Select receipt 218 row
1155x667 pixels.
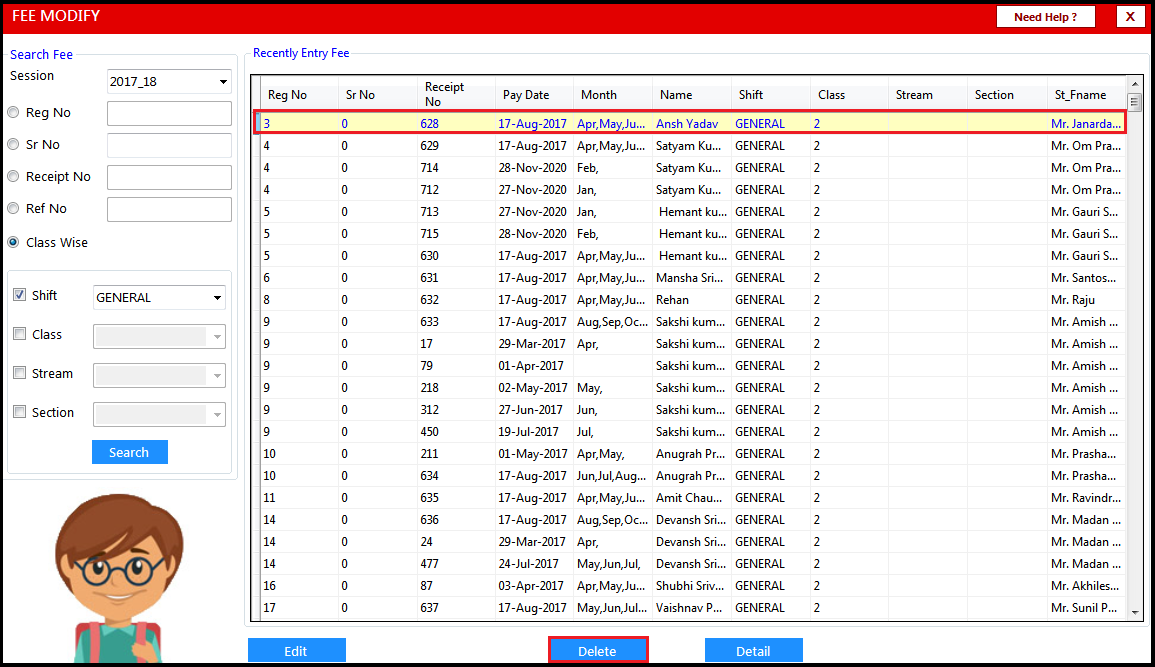[690, 388]
